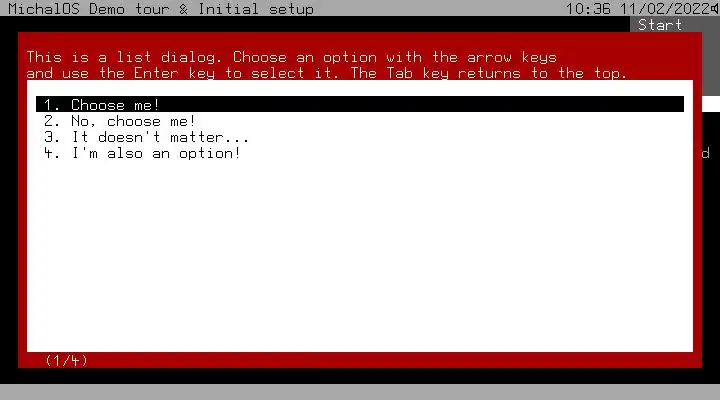Click the empty white area below the options

click(x=360, y=255)
